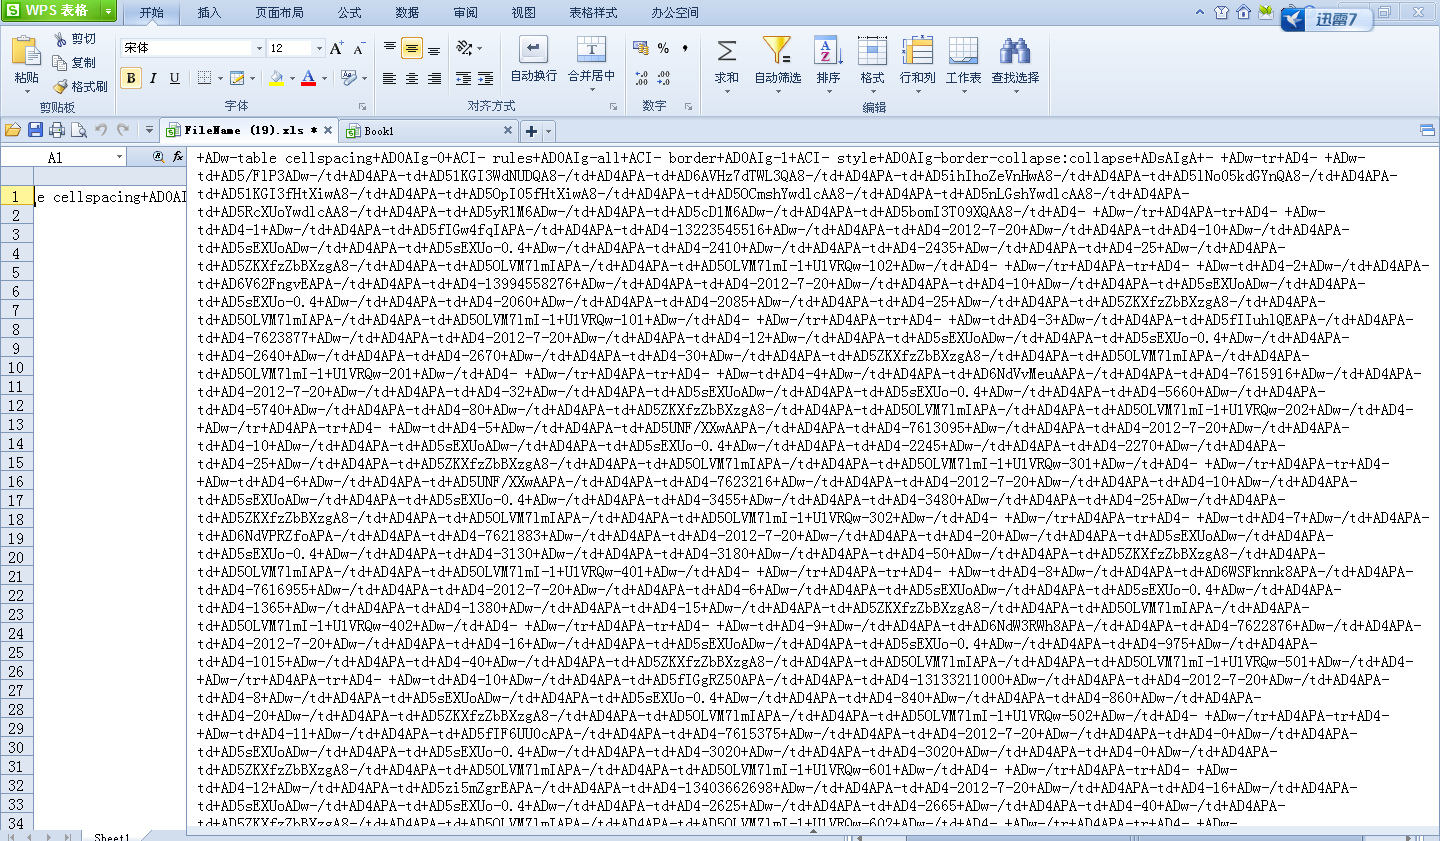Apply percent style format
1440x841 pixels.
coord(663,48)
